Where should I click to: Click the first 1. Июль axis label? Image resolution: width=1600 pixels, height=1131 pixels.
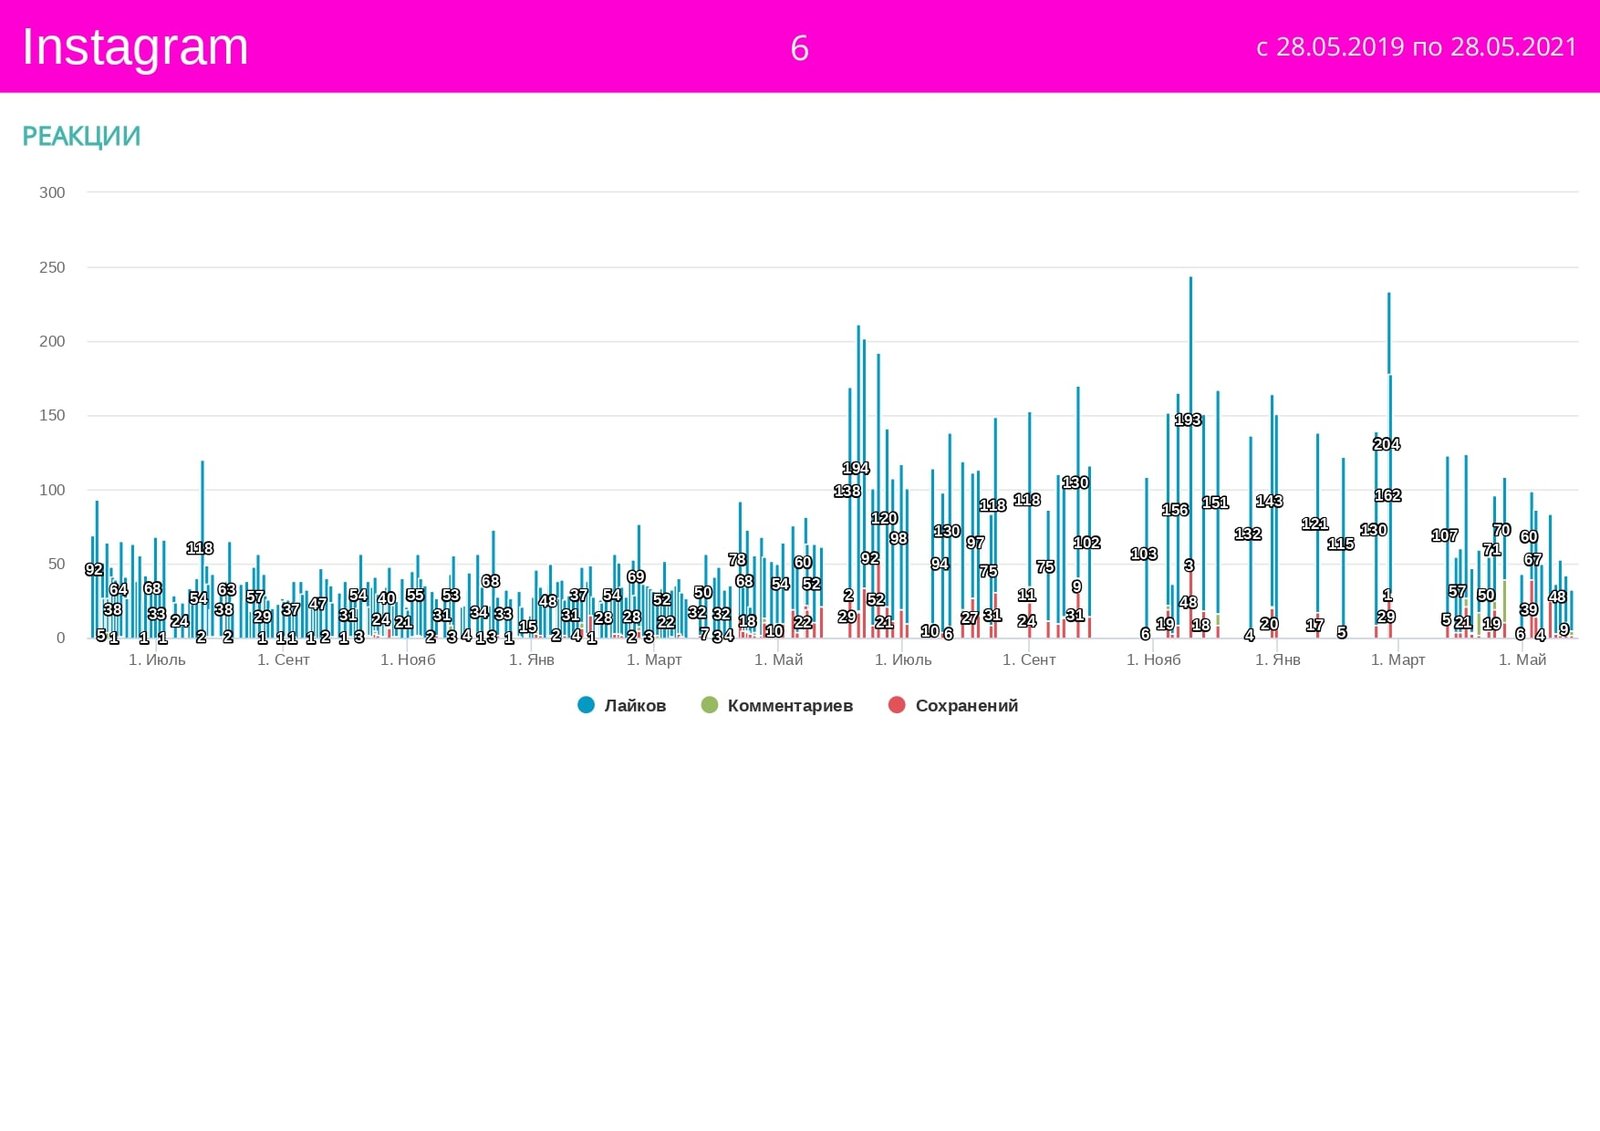(x=157, y=660)
